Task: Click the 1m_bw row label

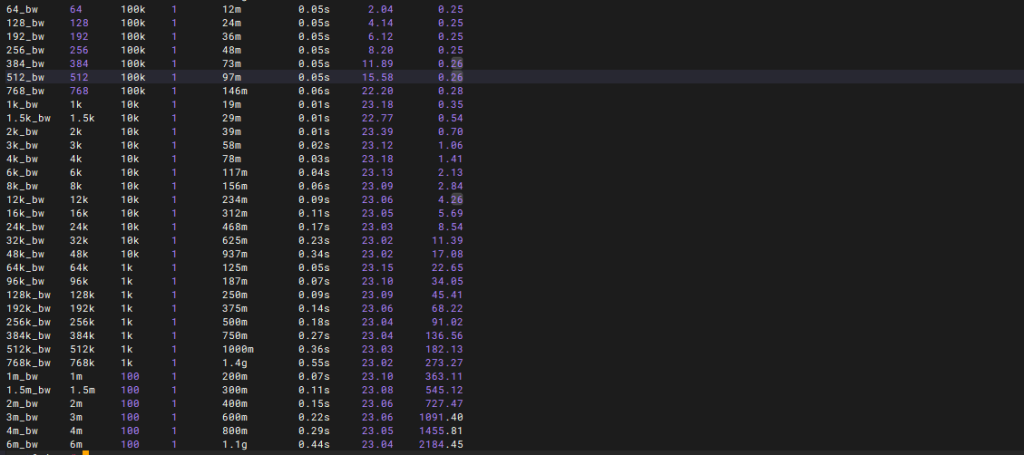Action: pos(22,376)
